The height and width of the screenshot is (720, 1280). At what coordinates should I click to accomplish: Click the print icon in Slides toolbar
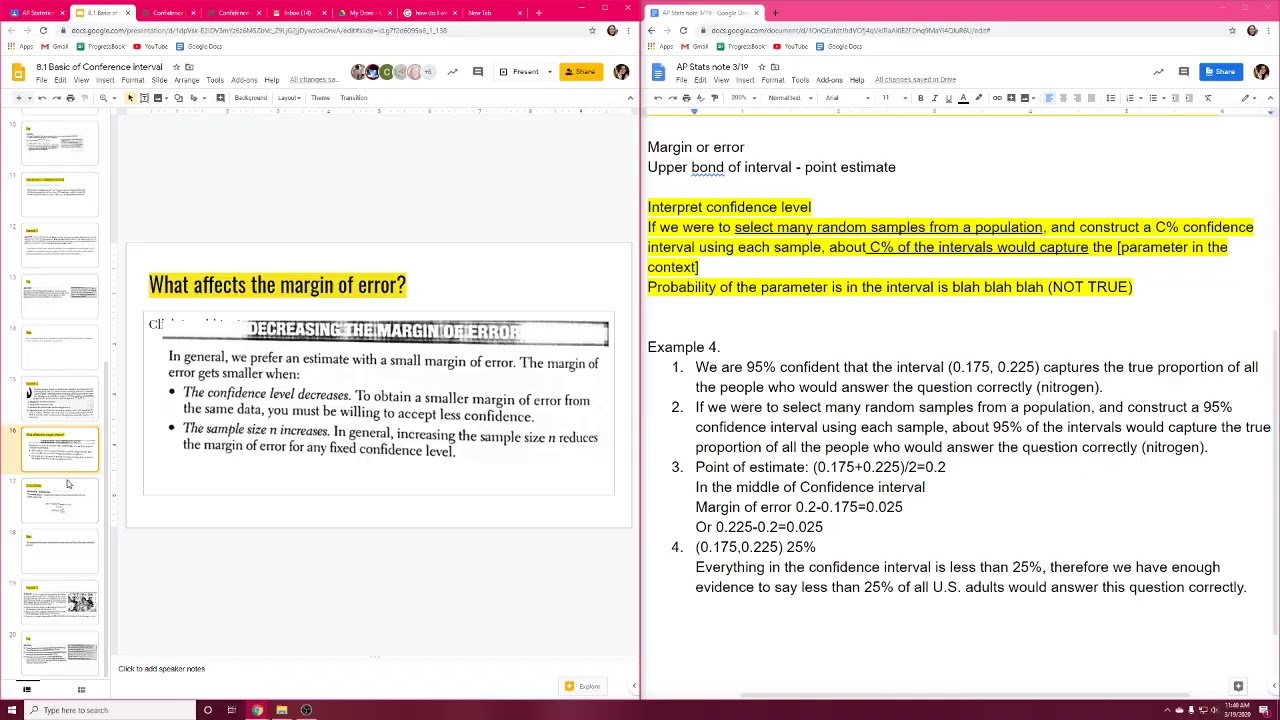pos(70,98)
